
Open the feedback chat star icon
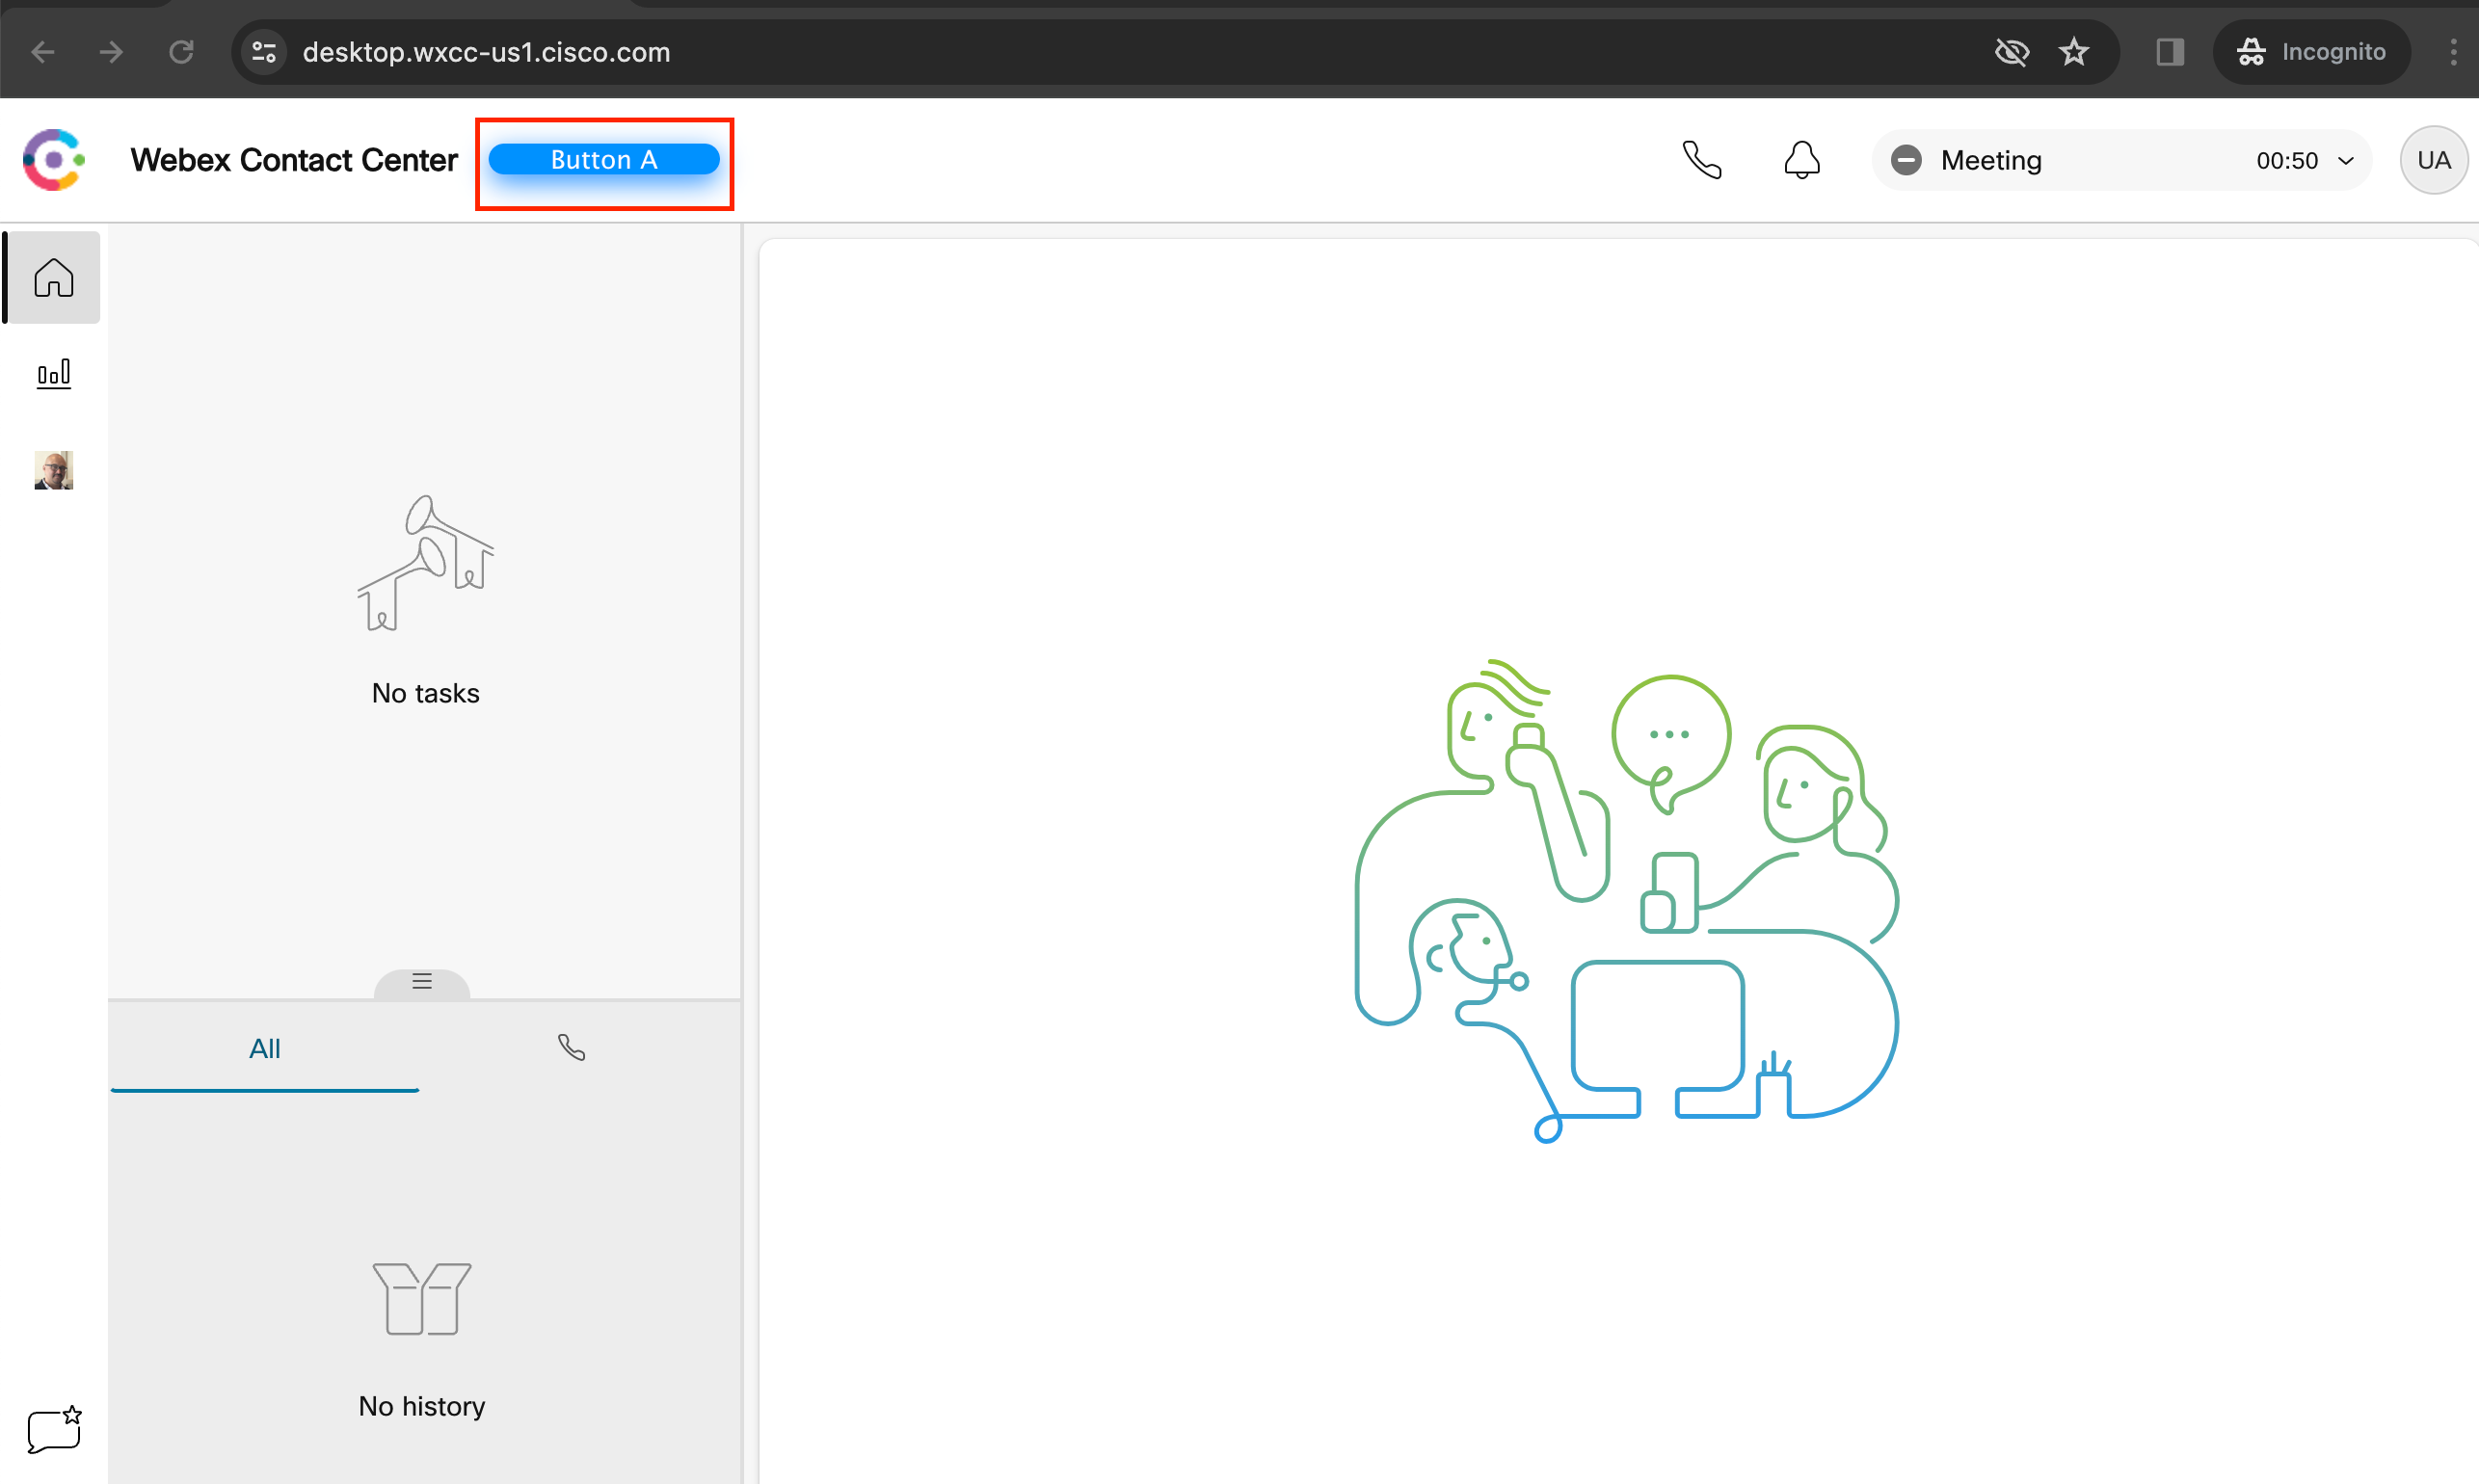pyautogui.click(x=54, y=1429)
